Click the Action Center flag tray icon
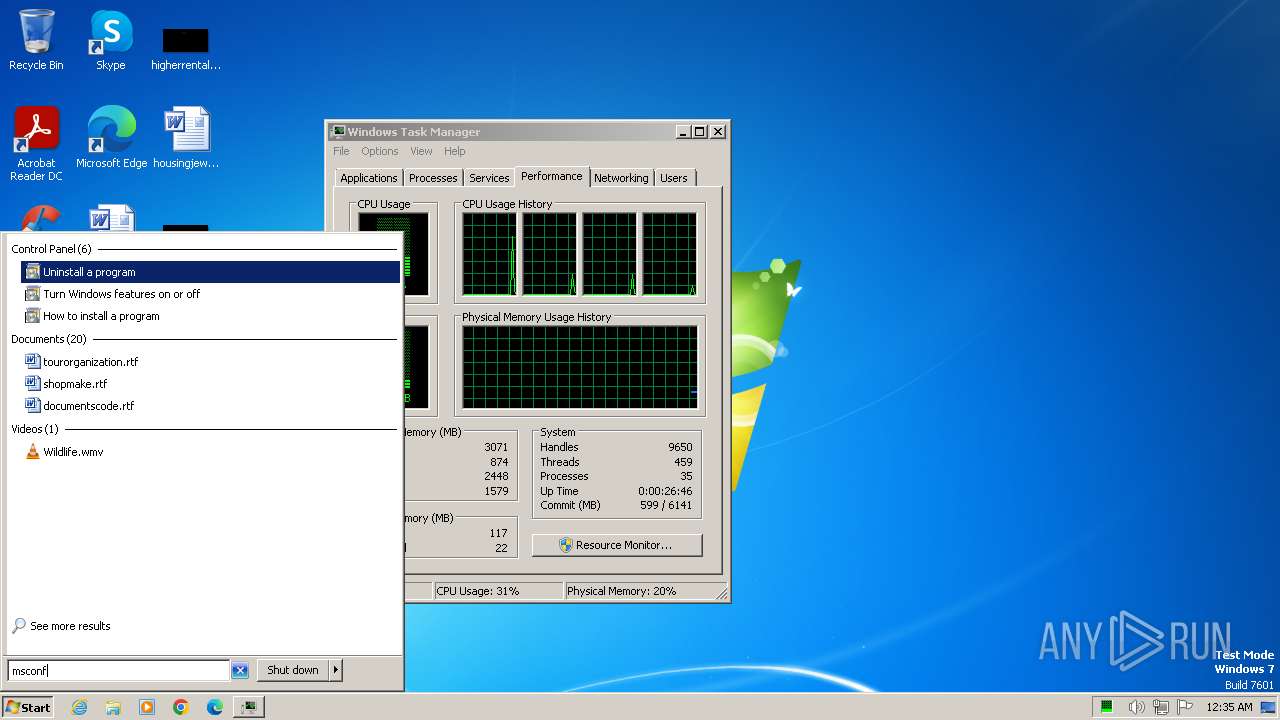This screenshot has height=720, width=1280. tap(1184, 707)
